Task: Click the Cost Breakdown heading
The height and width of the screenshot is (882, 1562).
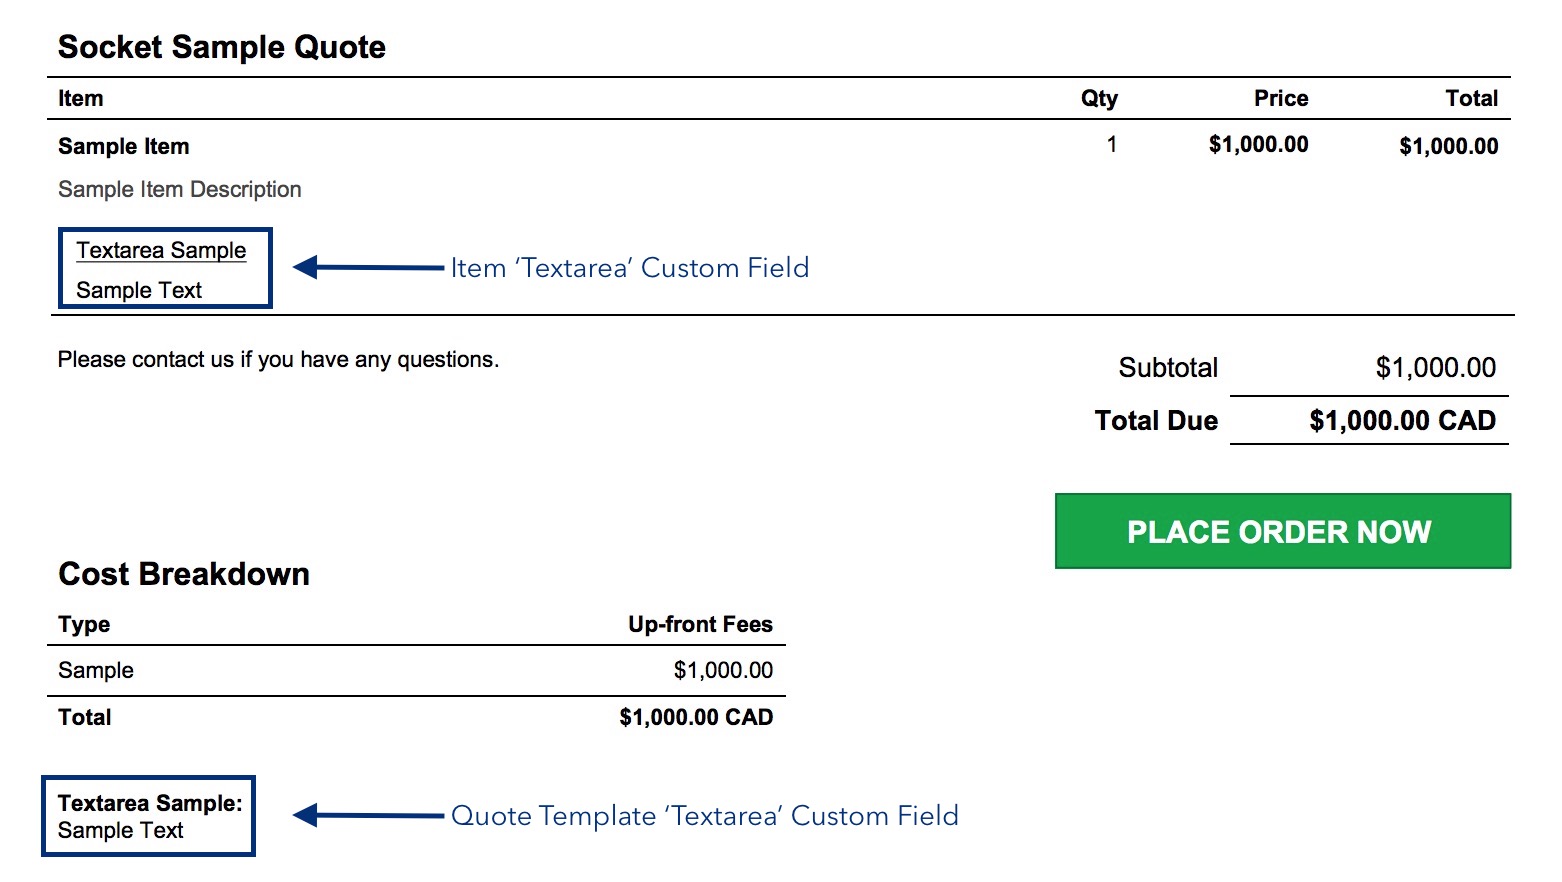Action: pos(184,574)
